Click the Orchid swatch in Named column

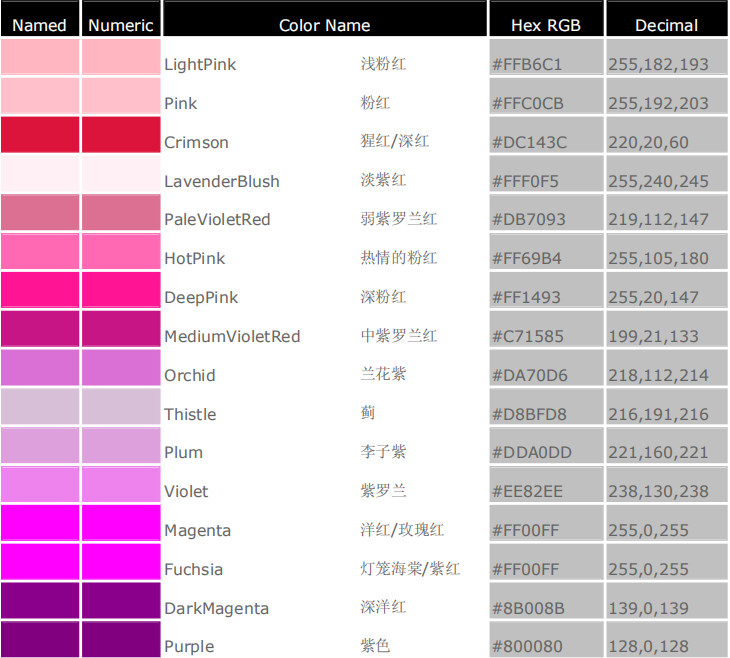(40, 368)
